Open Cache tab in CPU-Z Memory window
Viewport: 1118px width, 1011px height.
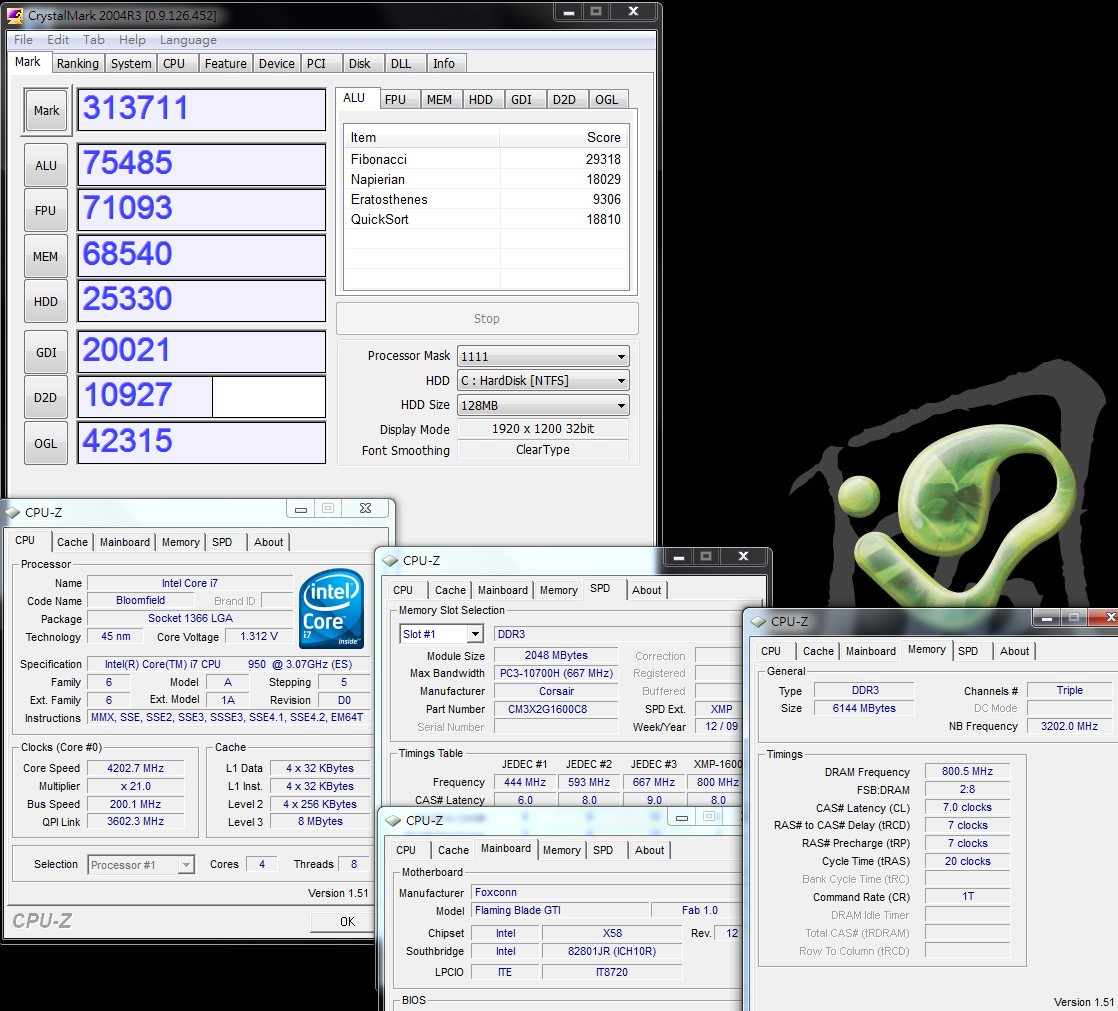(818, 651)
